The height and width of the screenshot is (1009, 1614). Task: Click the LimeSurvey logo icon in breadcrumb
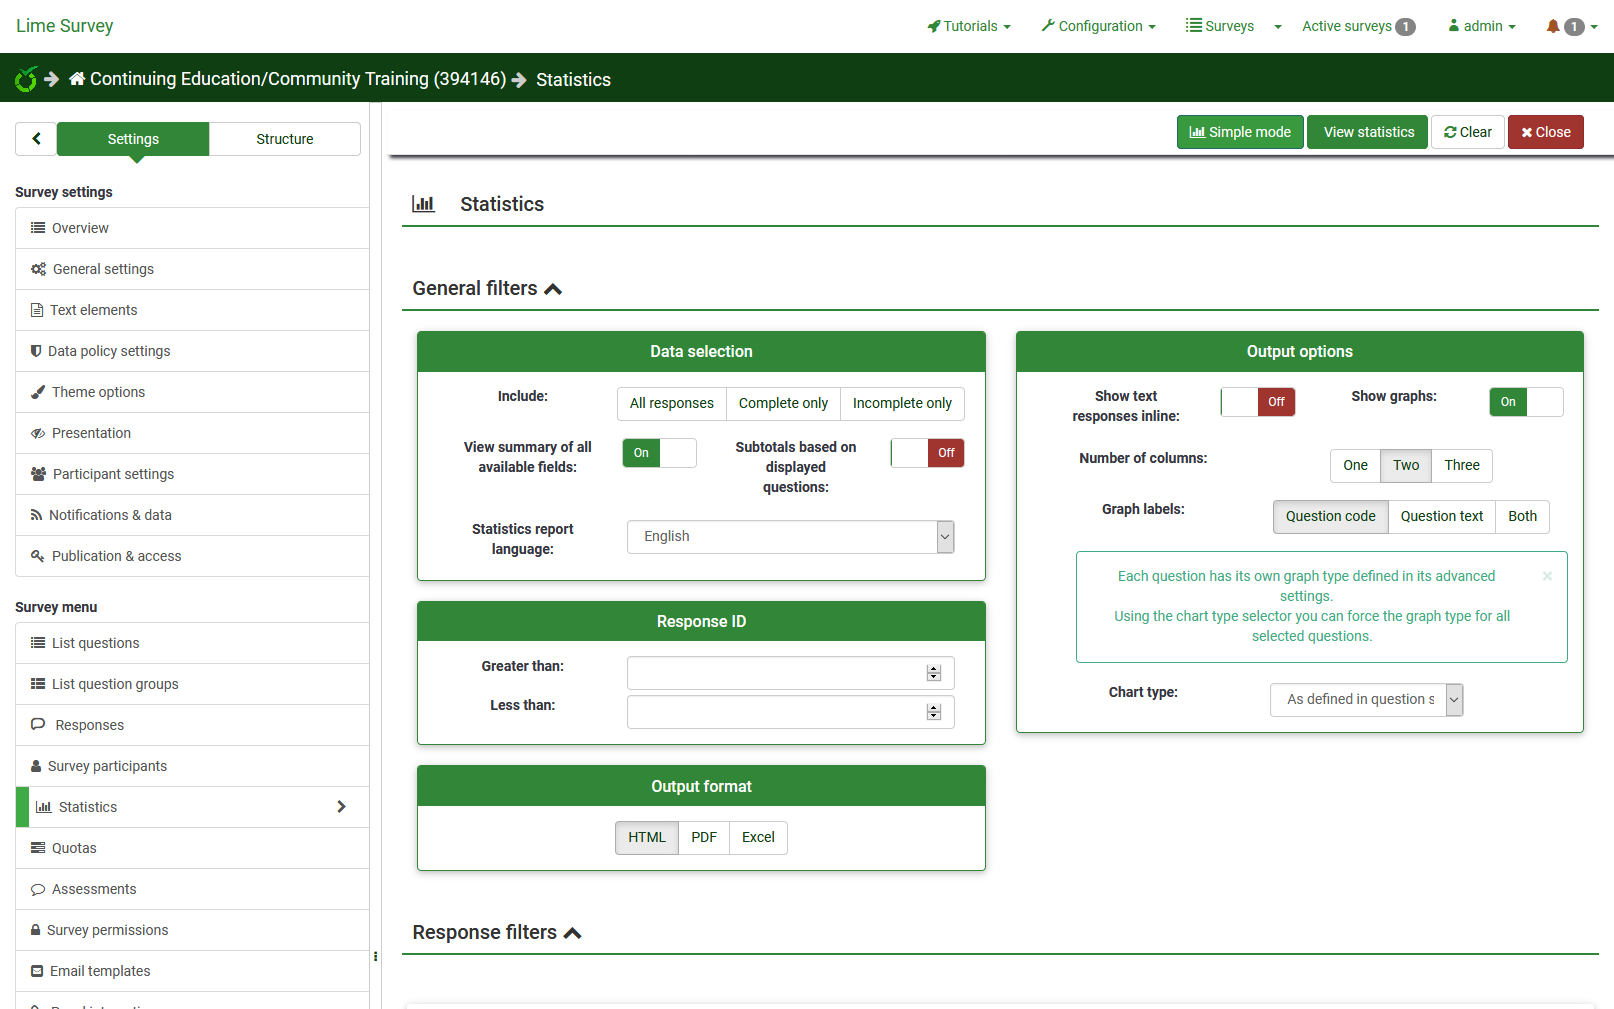[x=26, y=79]
